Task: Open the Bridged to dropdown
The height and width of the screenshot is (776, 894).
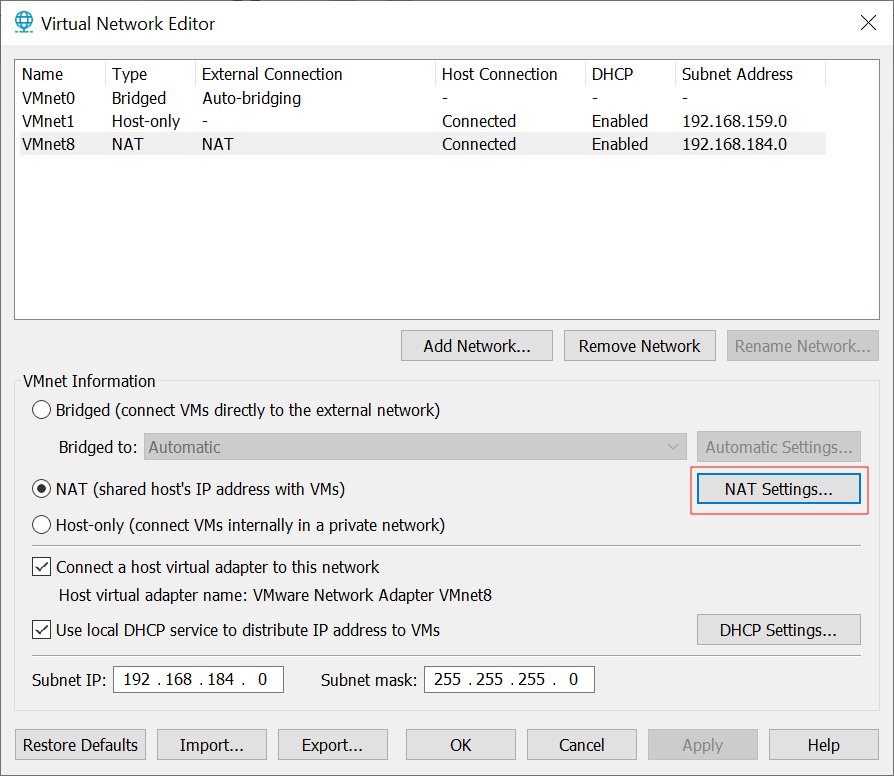Action: (415, 447)
